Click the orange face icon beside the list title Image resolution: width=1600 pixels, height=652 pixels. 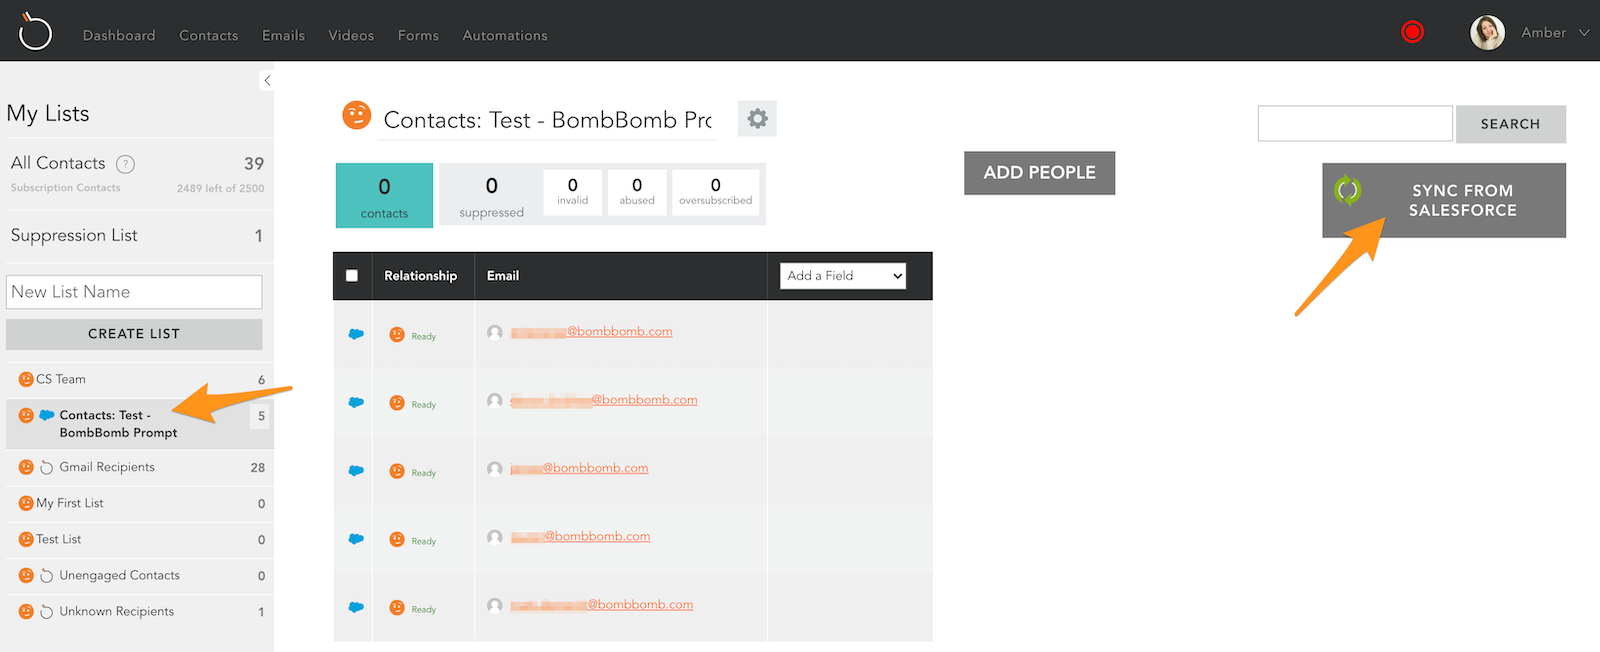tap(356, 116)
